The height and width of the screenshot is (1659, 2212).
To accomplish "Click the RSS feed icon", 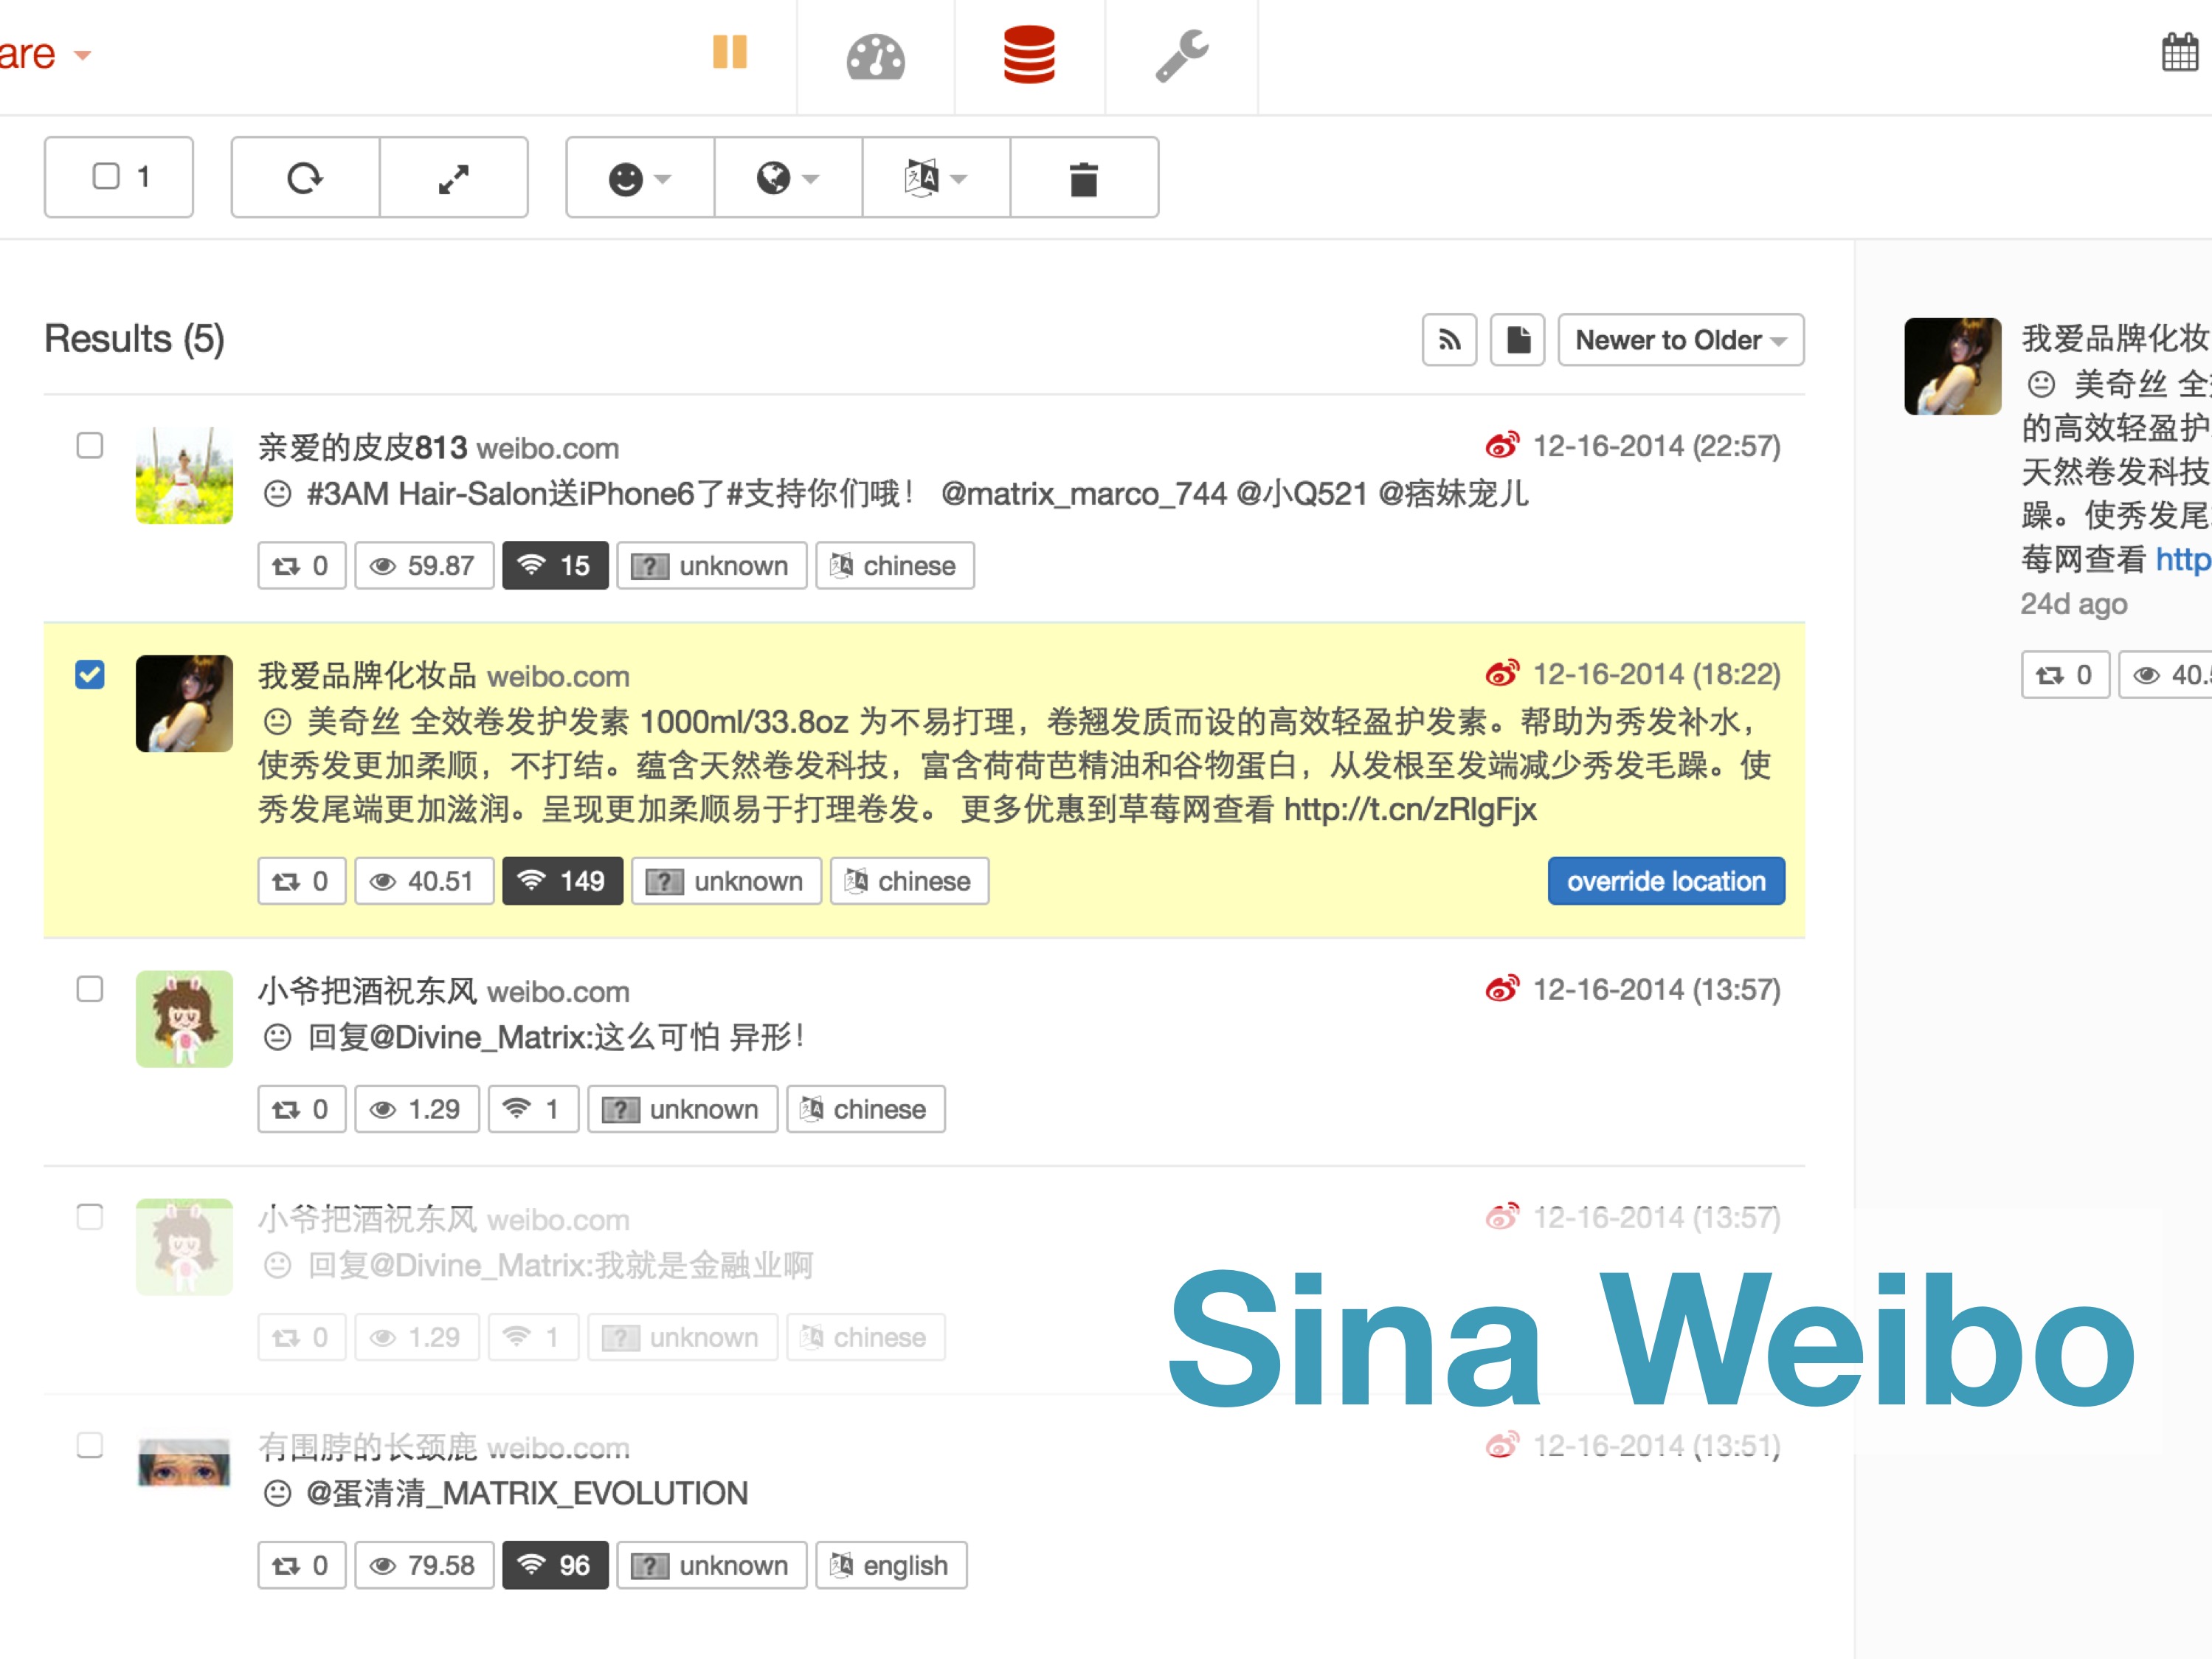I will 1449,340.
